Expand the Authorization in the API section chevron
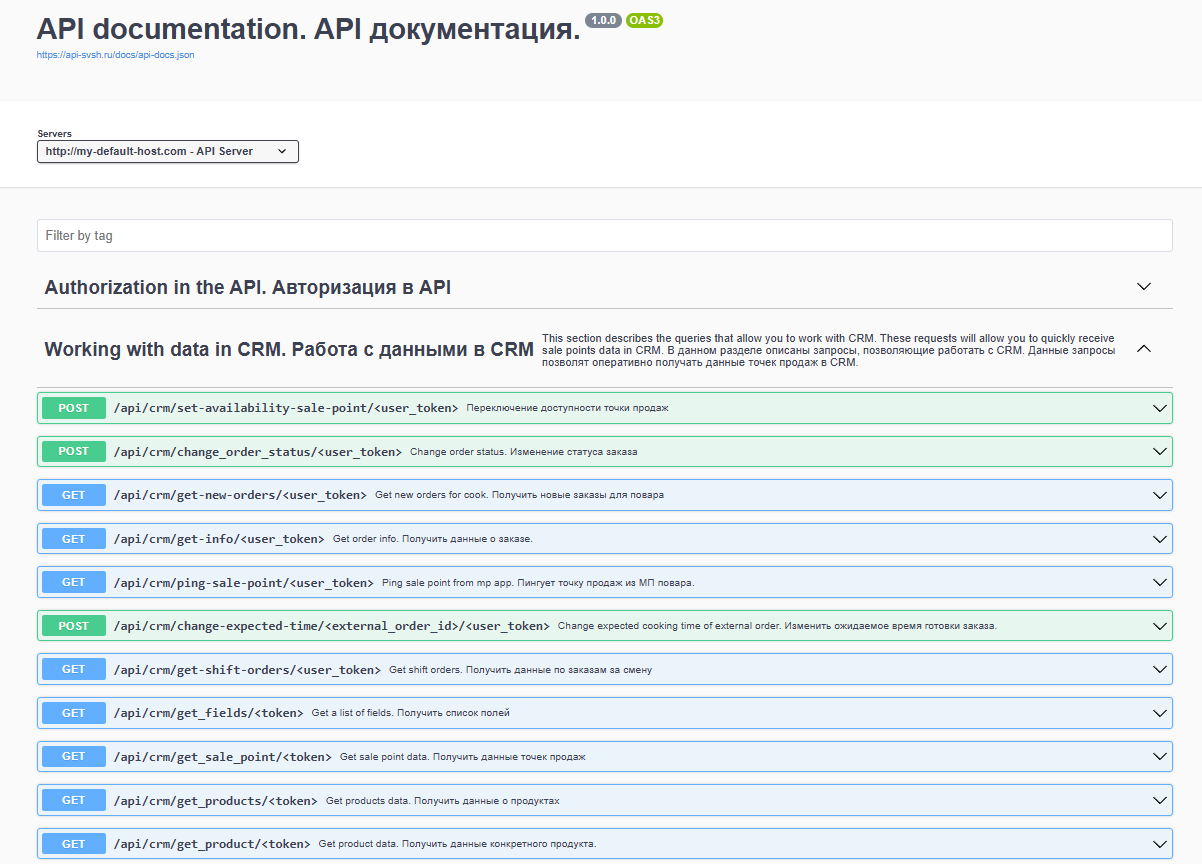This screenshot has height=864, width=1202. click(x=1145, y=287)
